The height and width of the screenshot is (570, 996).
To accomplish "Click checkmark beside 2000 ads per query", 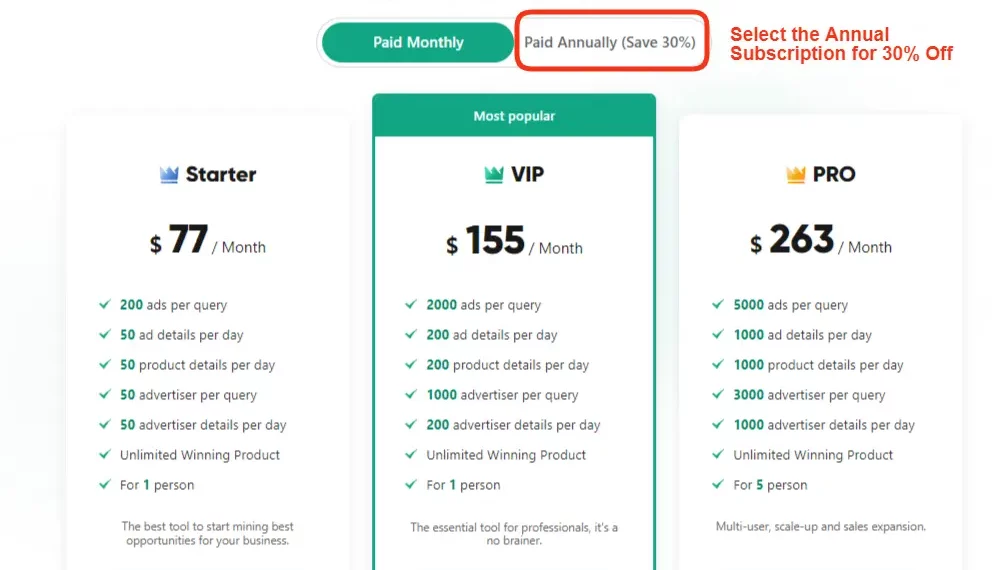I will pyautogui.click(x=411, y=304).
